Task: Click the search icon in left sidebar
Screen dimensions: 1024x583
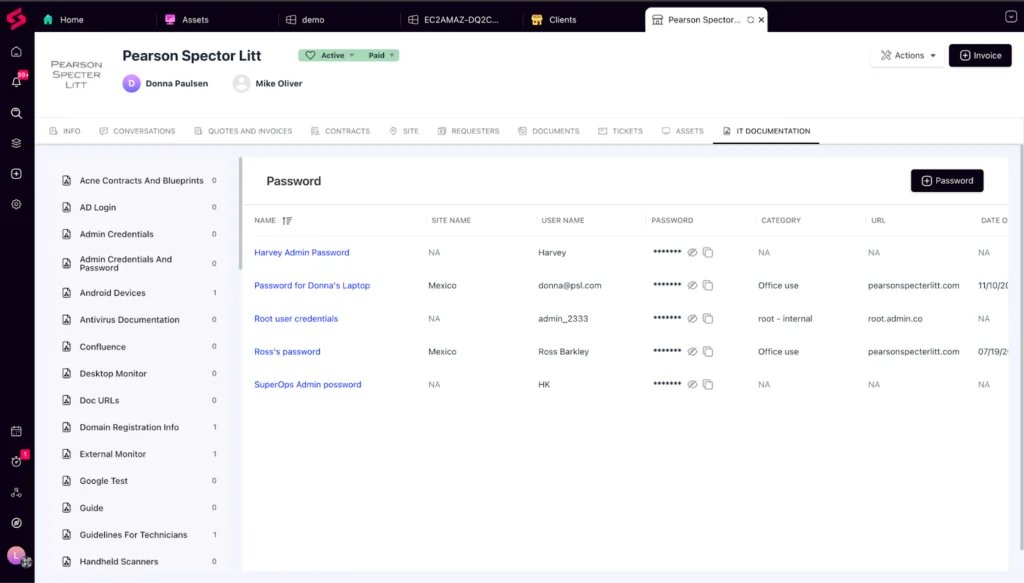Action: point(16,113)
